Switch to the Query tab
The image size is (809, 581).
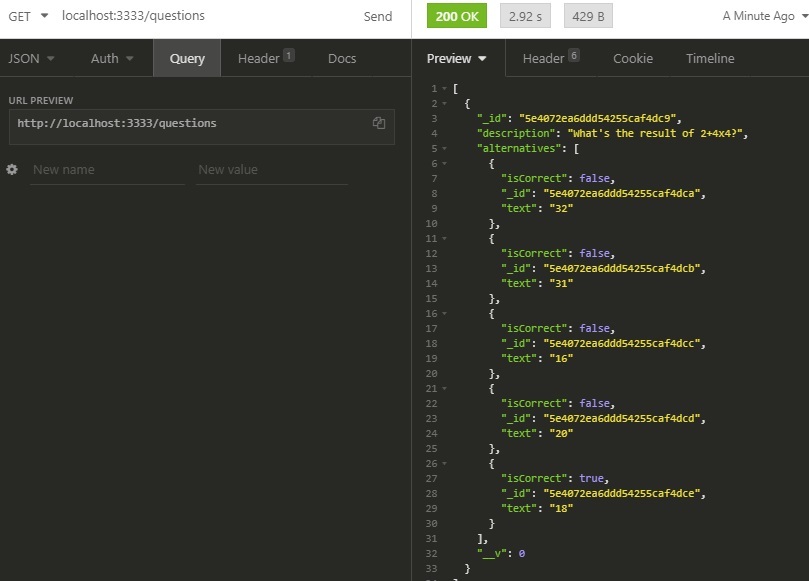(x=187, y=58)
